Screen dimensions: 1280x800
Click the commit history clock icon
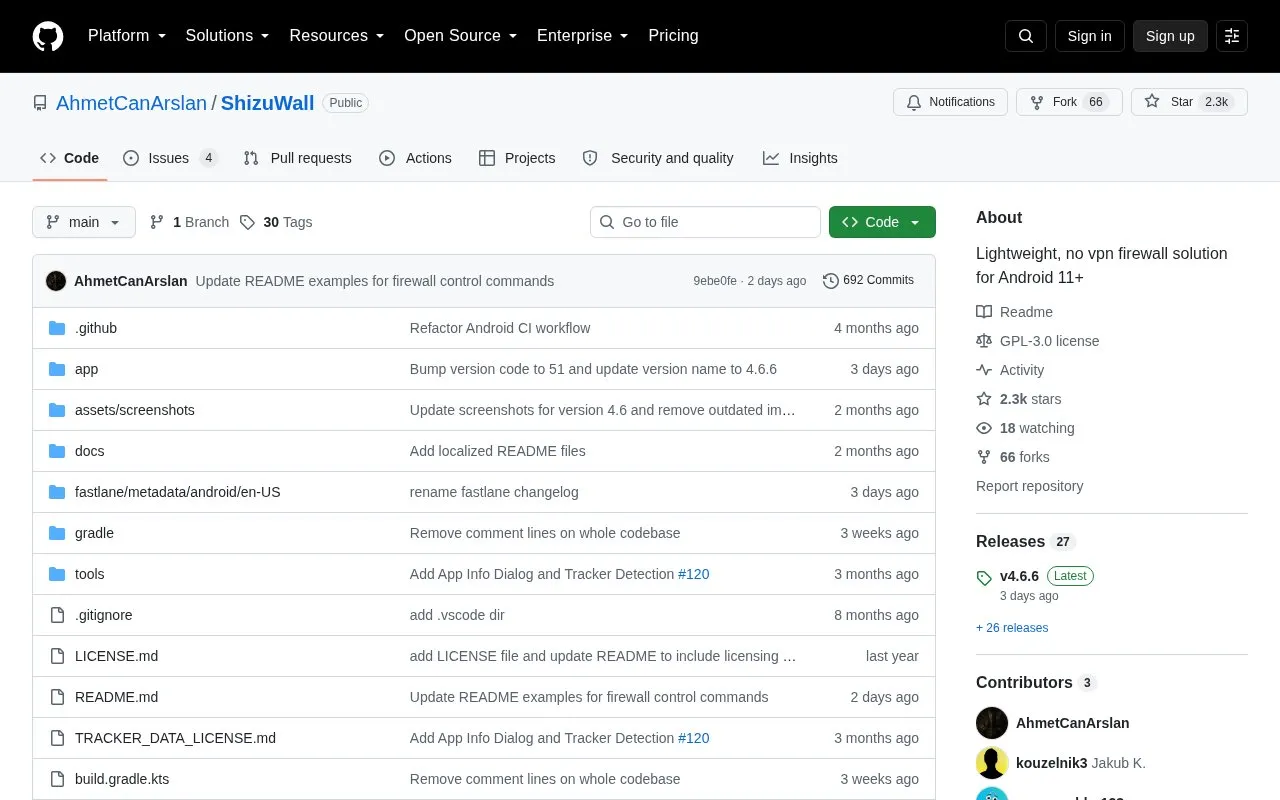(831, 281)
